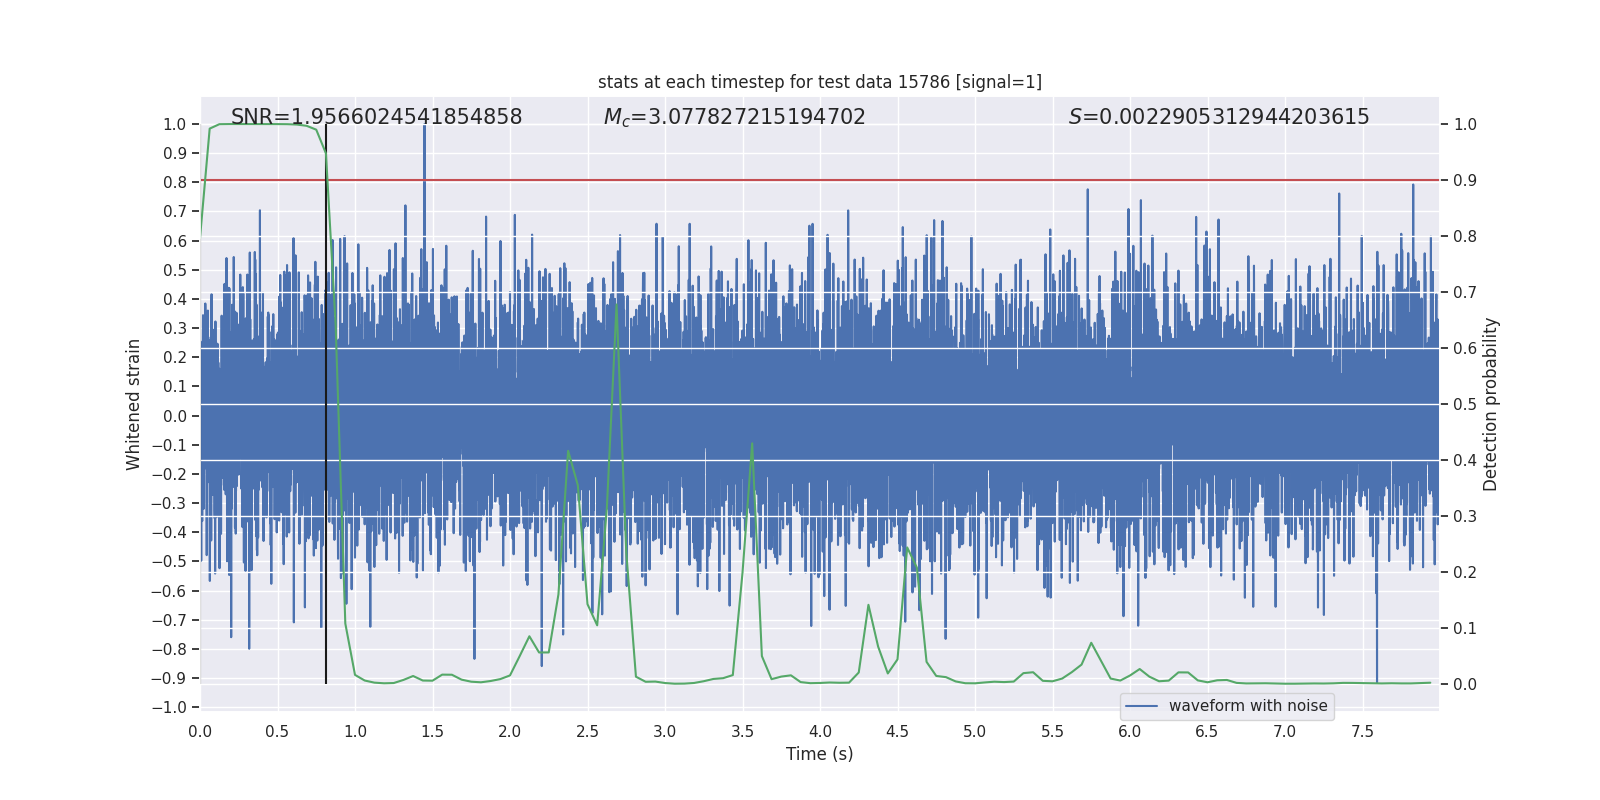
Task: Click the 7.5 tick on time axis
Action: click(x=1362, y=731)
